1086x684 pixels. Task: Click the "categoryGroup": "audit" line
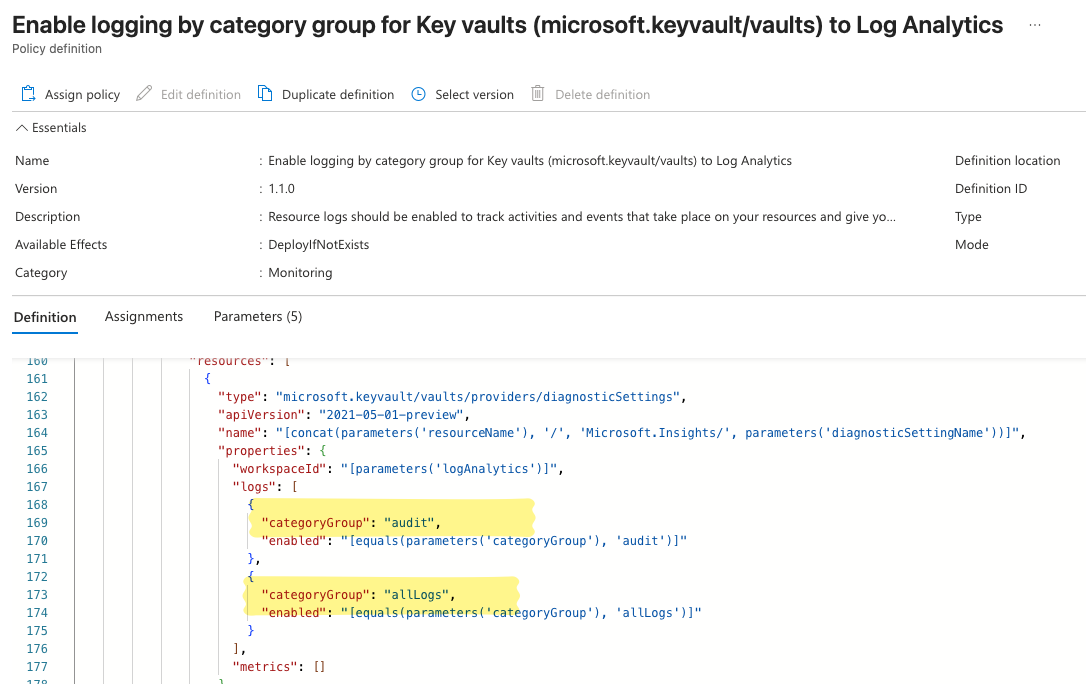(x=351, y=523)
